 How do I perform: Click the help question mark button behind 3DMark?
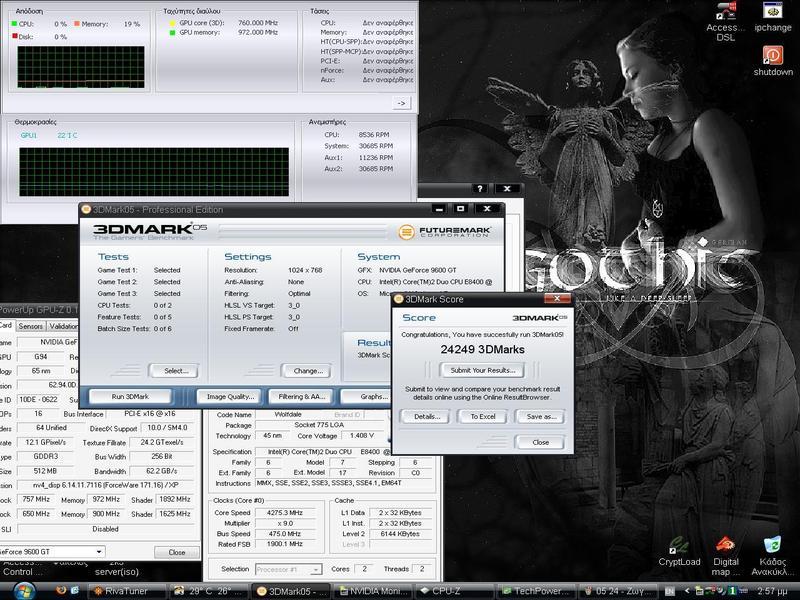click(x=480, y=188)
